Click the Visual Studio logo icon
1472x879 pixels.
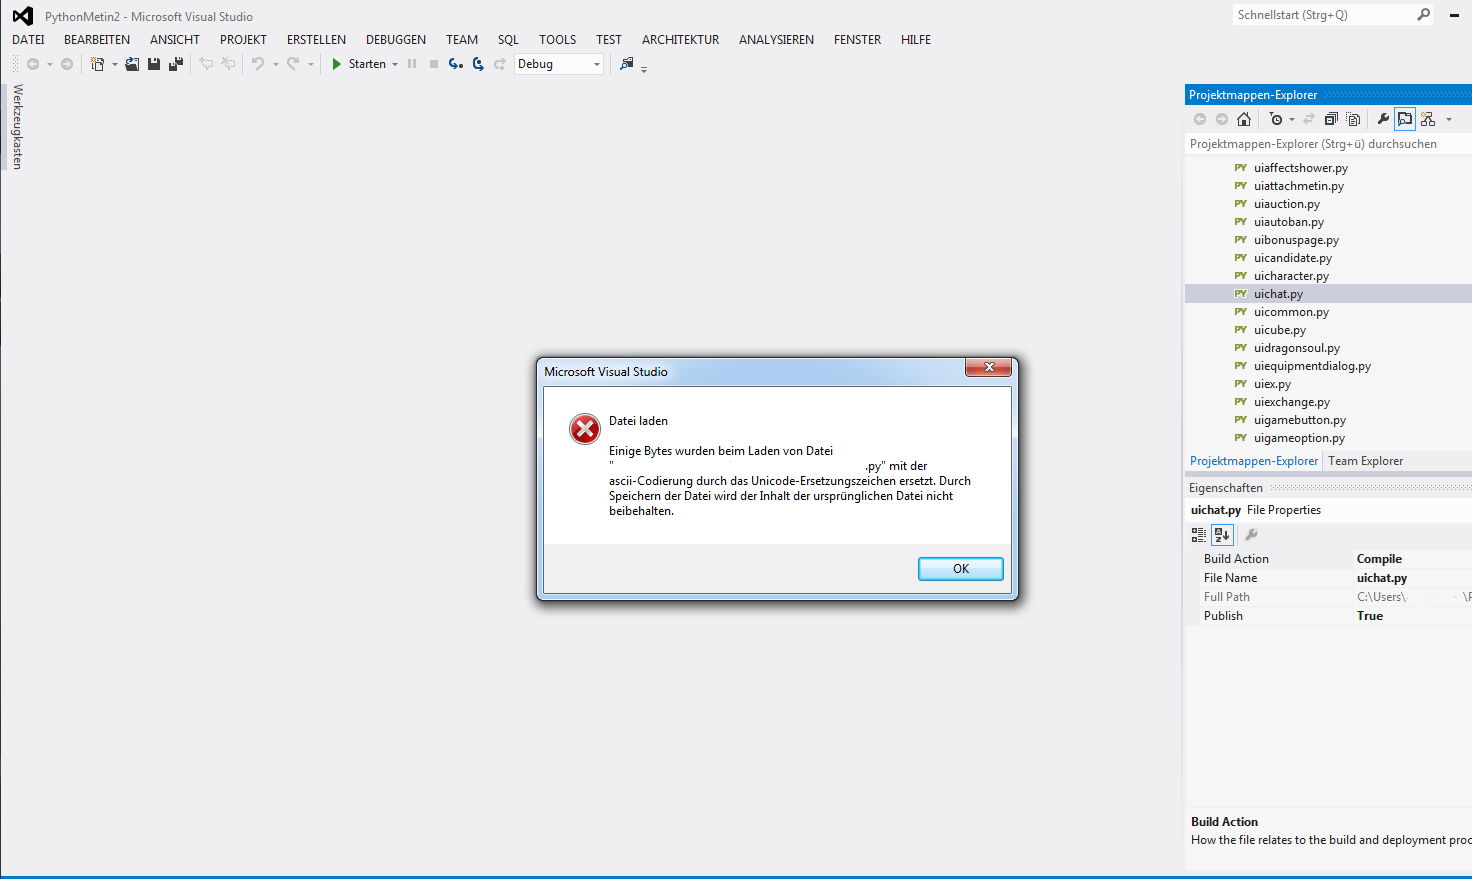tap(23, 16)
